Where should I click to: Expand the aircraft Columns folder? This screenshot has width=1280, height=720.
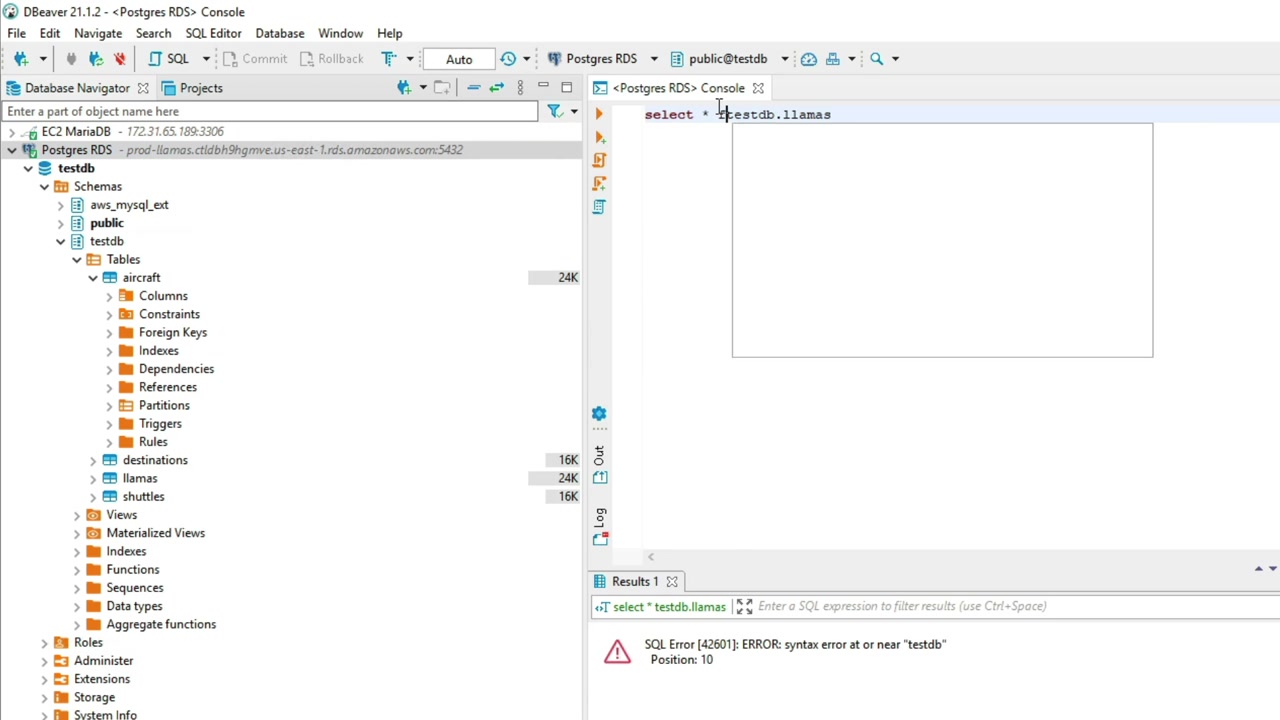click(109, 296)
